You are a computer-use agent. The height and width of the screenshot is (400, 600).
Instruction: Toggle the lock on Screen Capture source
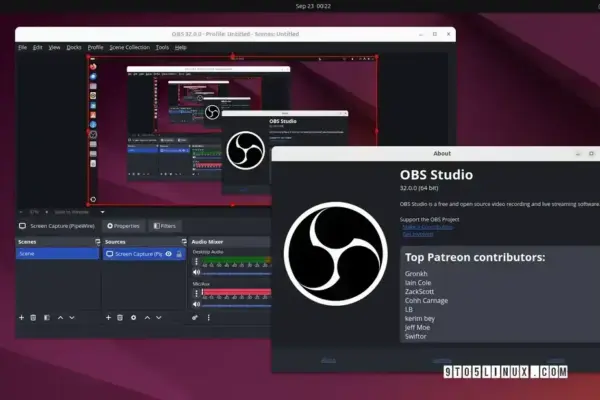point(179,254)
